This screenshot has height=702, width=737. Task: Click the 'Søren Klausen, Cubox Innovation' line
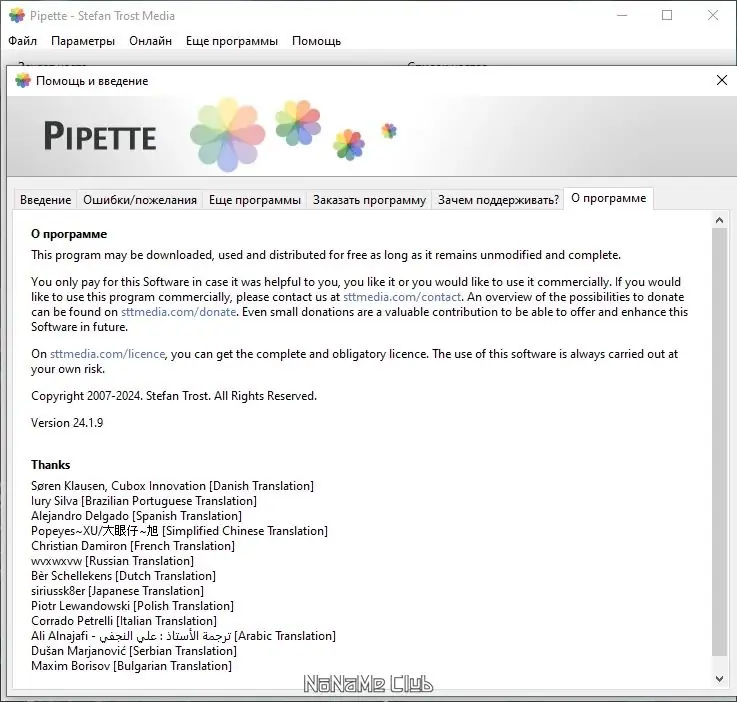(172, 486)
